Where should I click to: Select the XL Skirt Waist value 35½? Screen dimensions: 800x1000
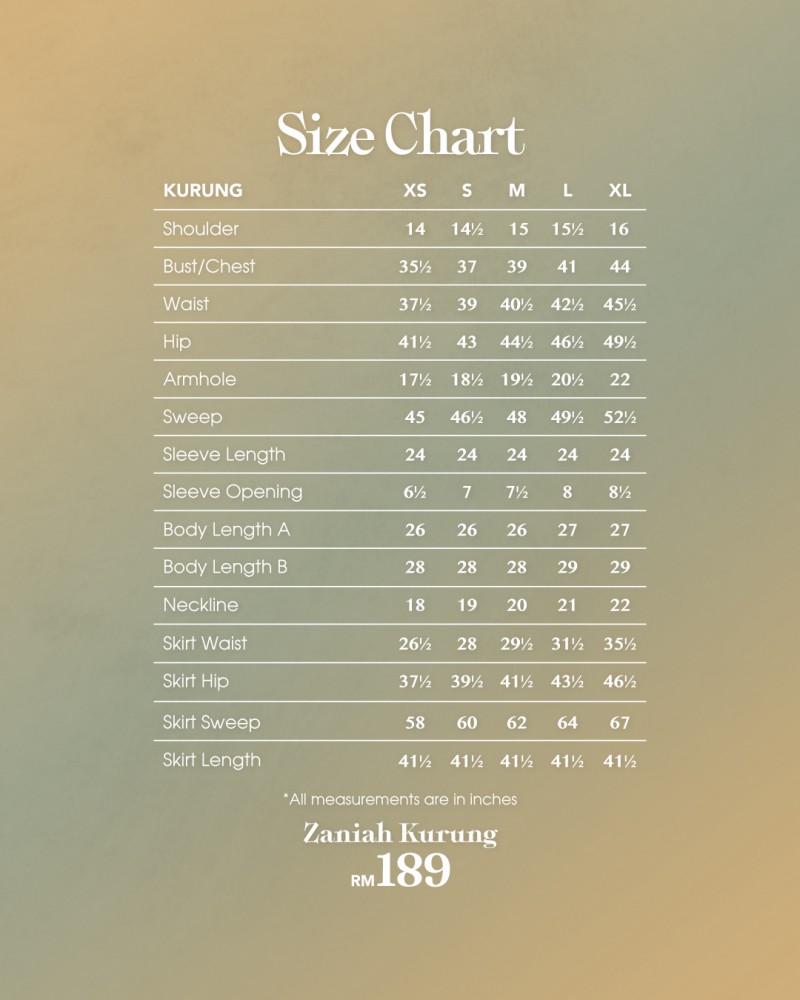click(619, 643)
